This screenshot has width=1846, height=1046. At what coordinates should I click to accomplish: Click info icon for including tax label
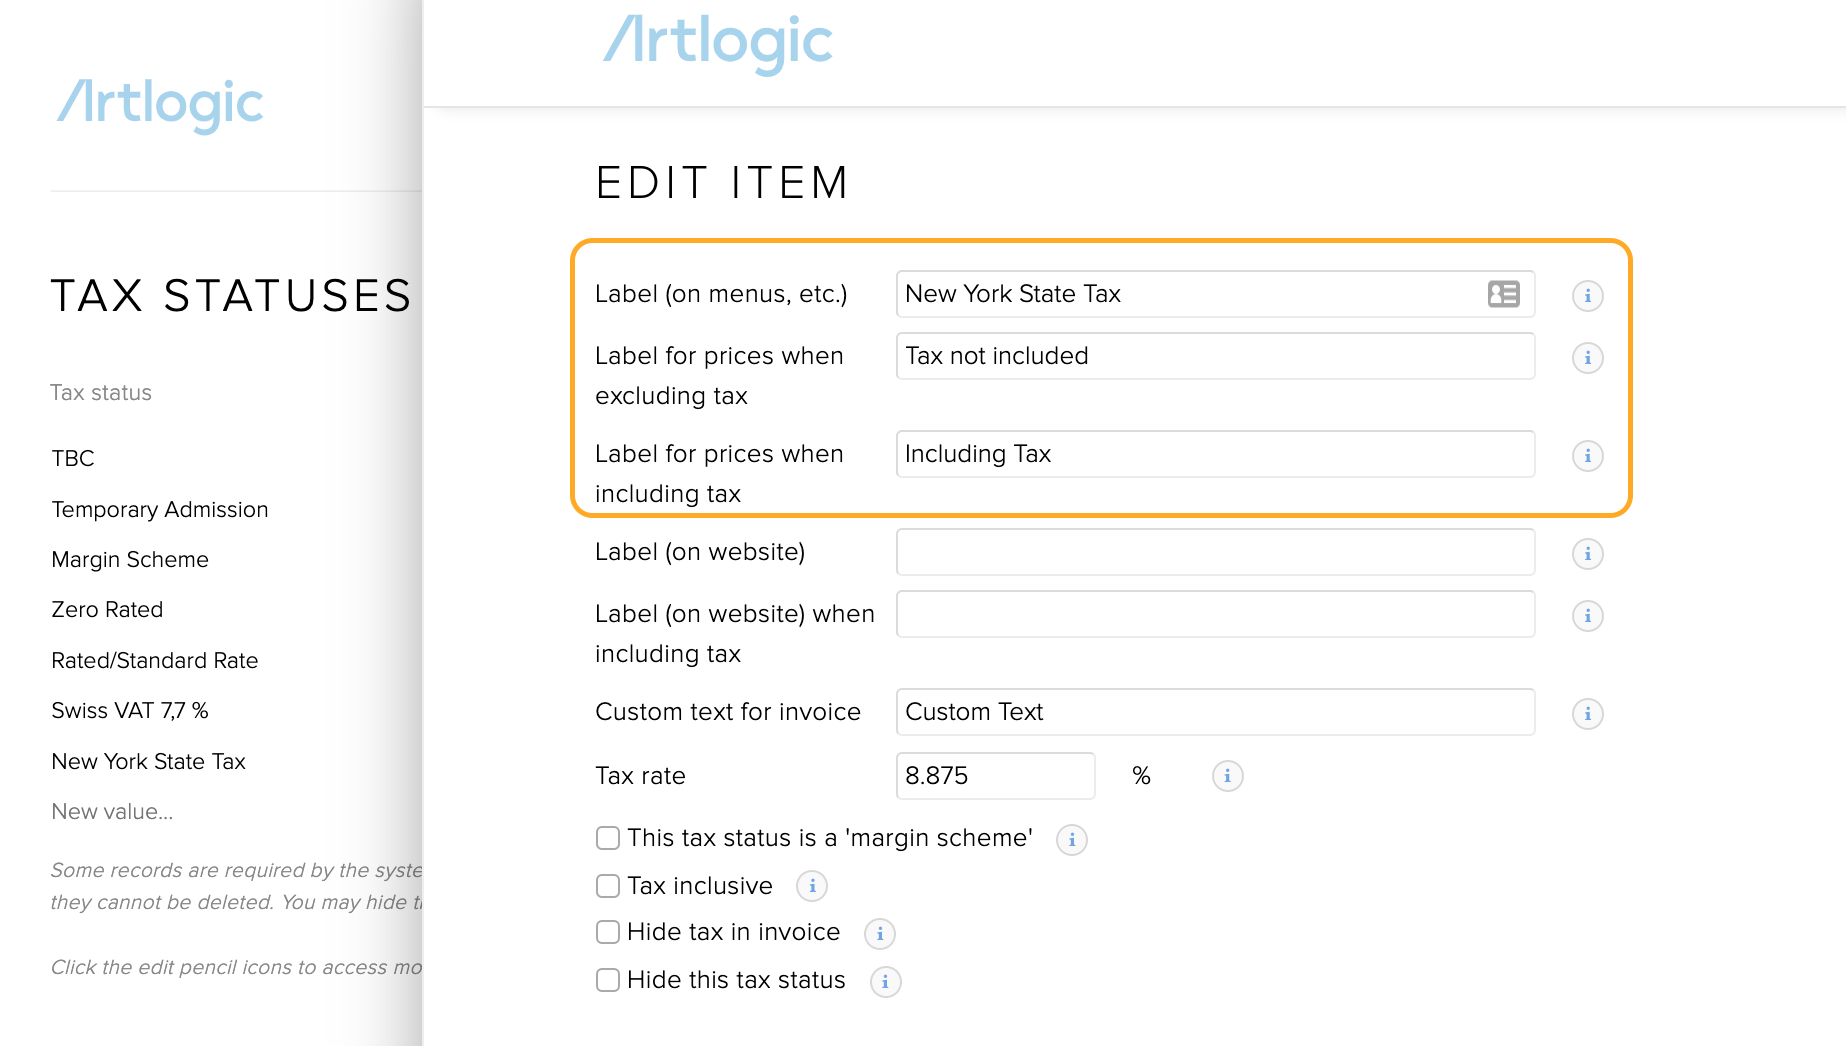tap(1587, 456)
